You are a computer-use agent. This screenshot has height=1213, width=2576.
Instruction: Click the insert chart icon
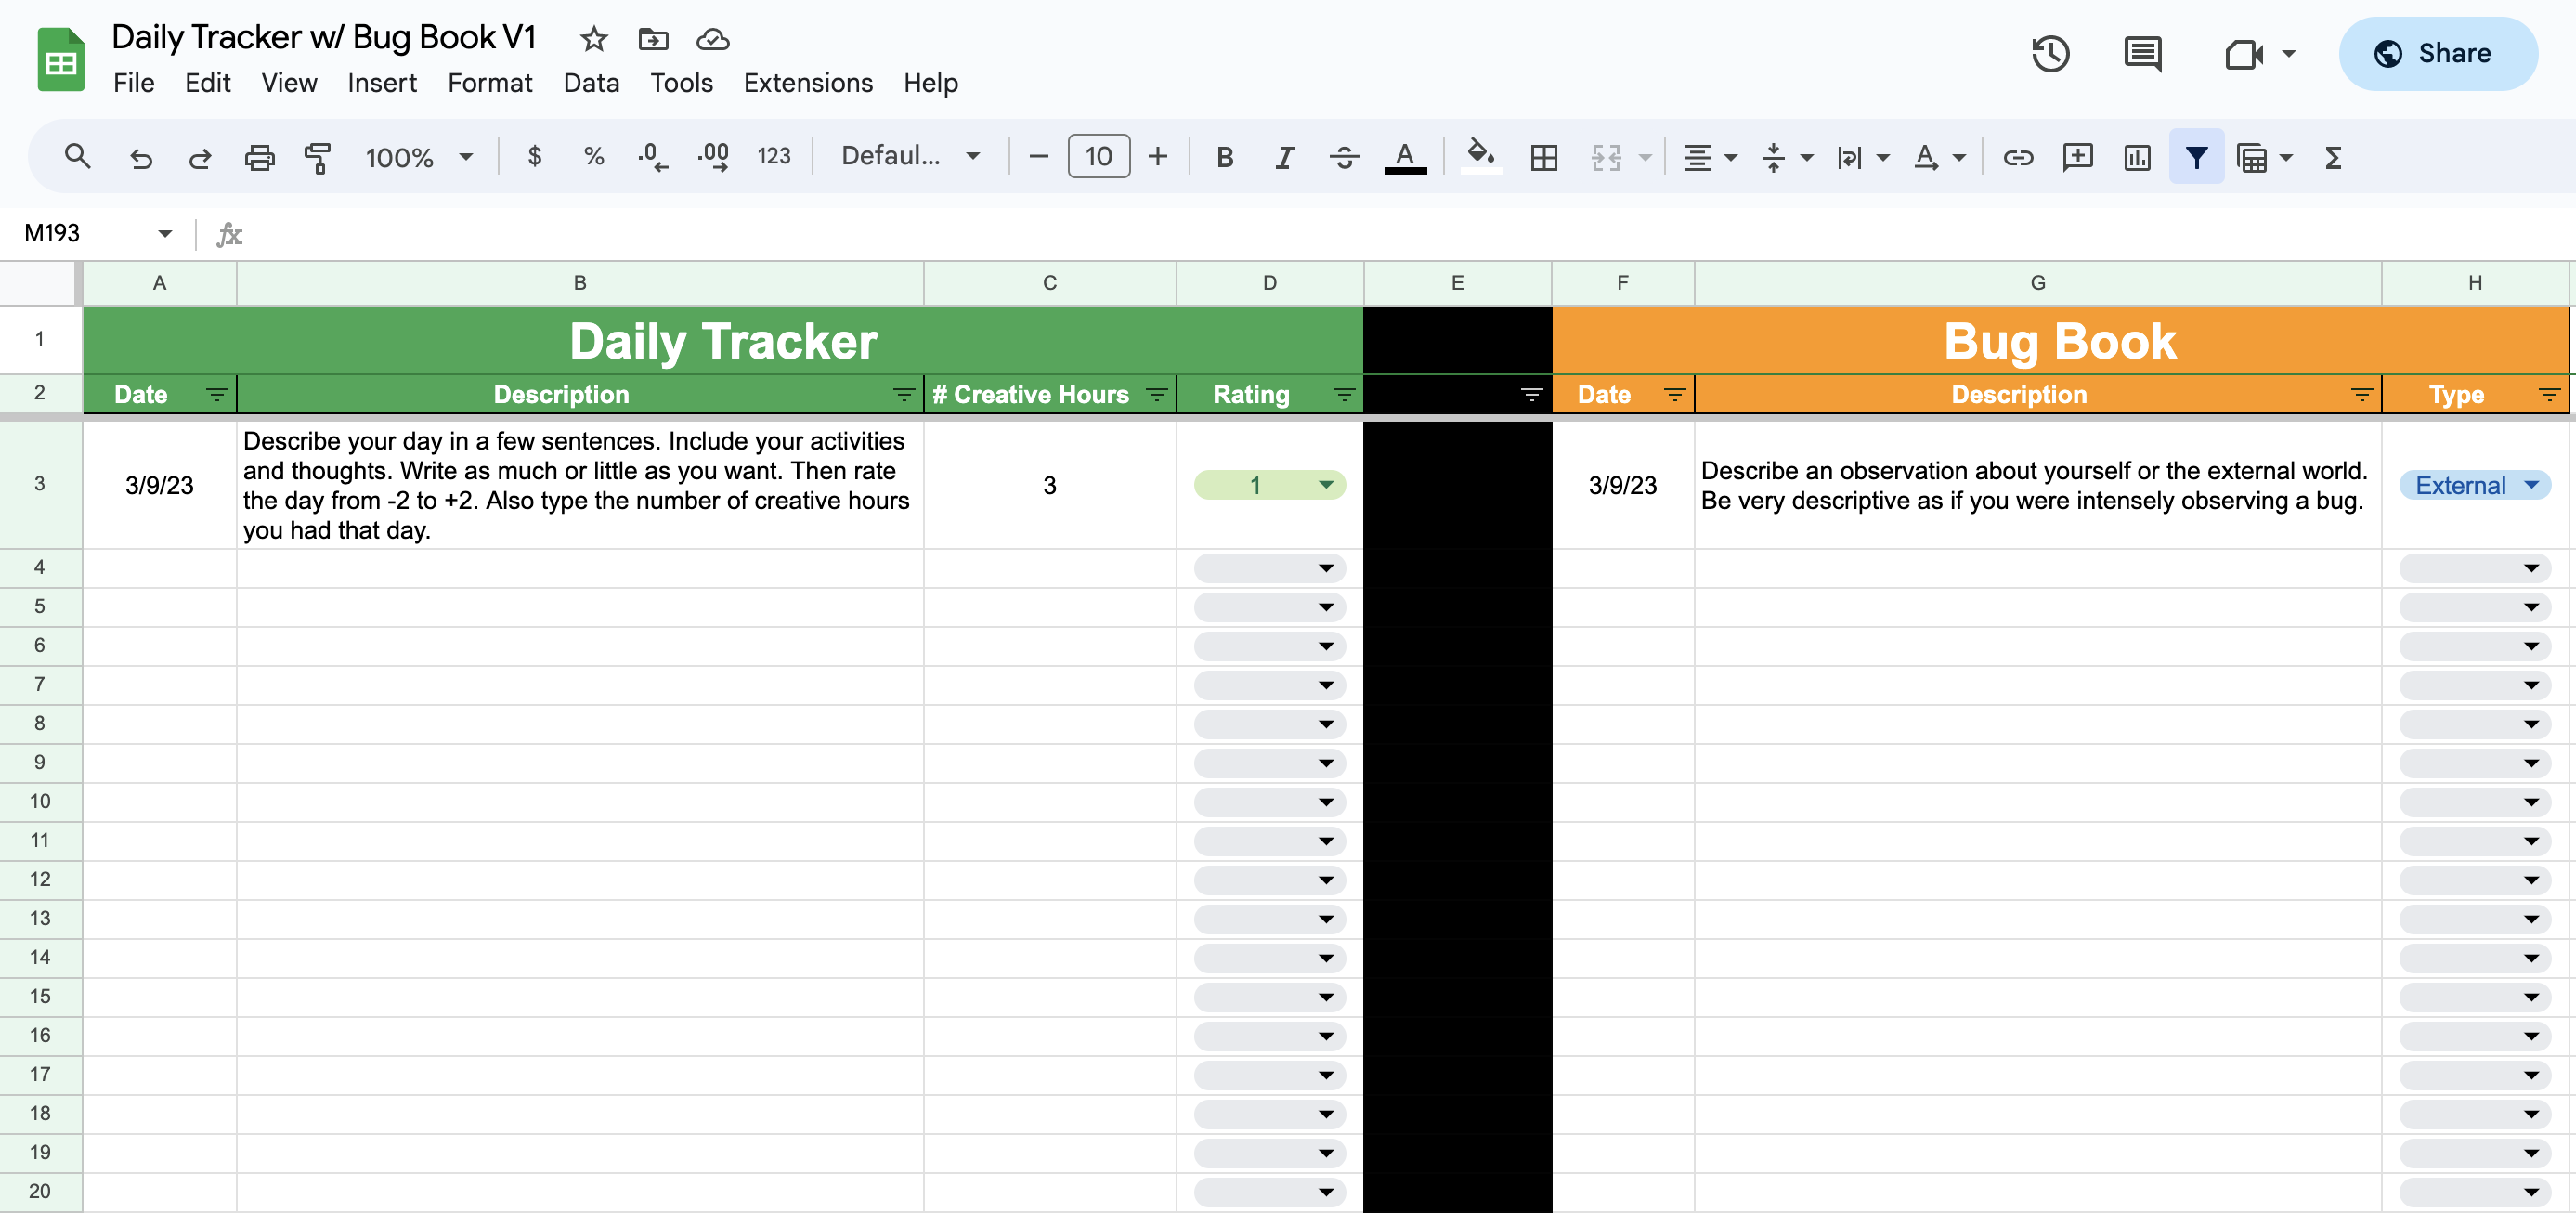click(2137, 157)
